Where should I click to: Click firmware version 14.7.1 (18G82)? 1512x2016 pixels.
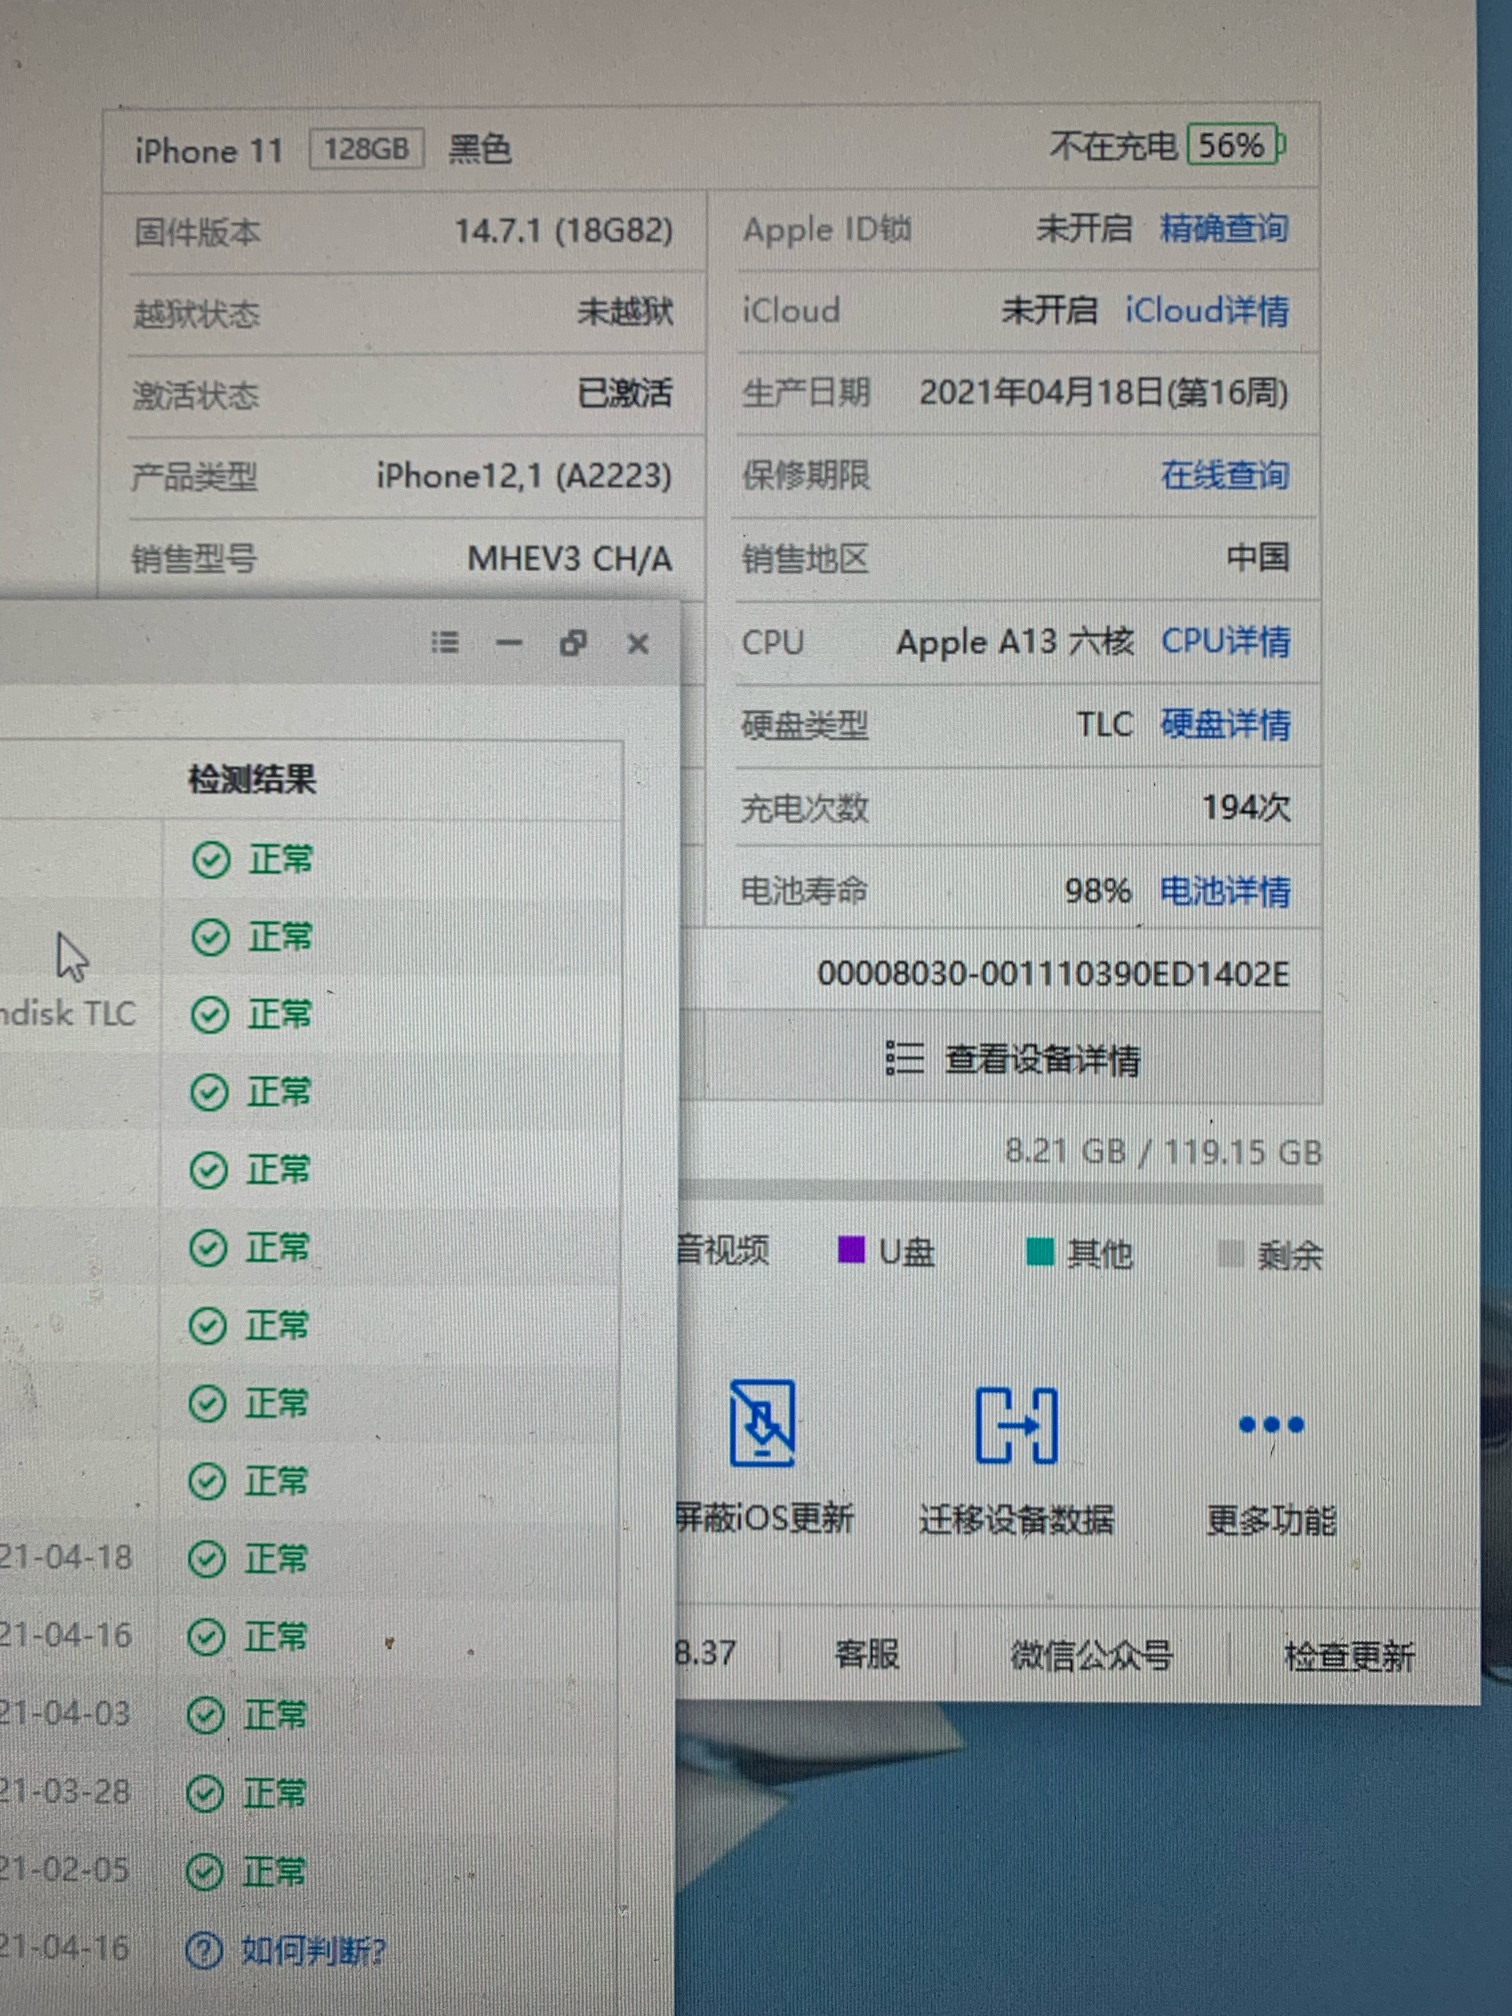coord(564,231)
